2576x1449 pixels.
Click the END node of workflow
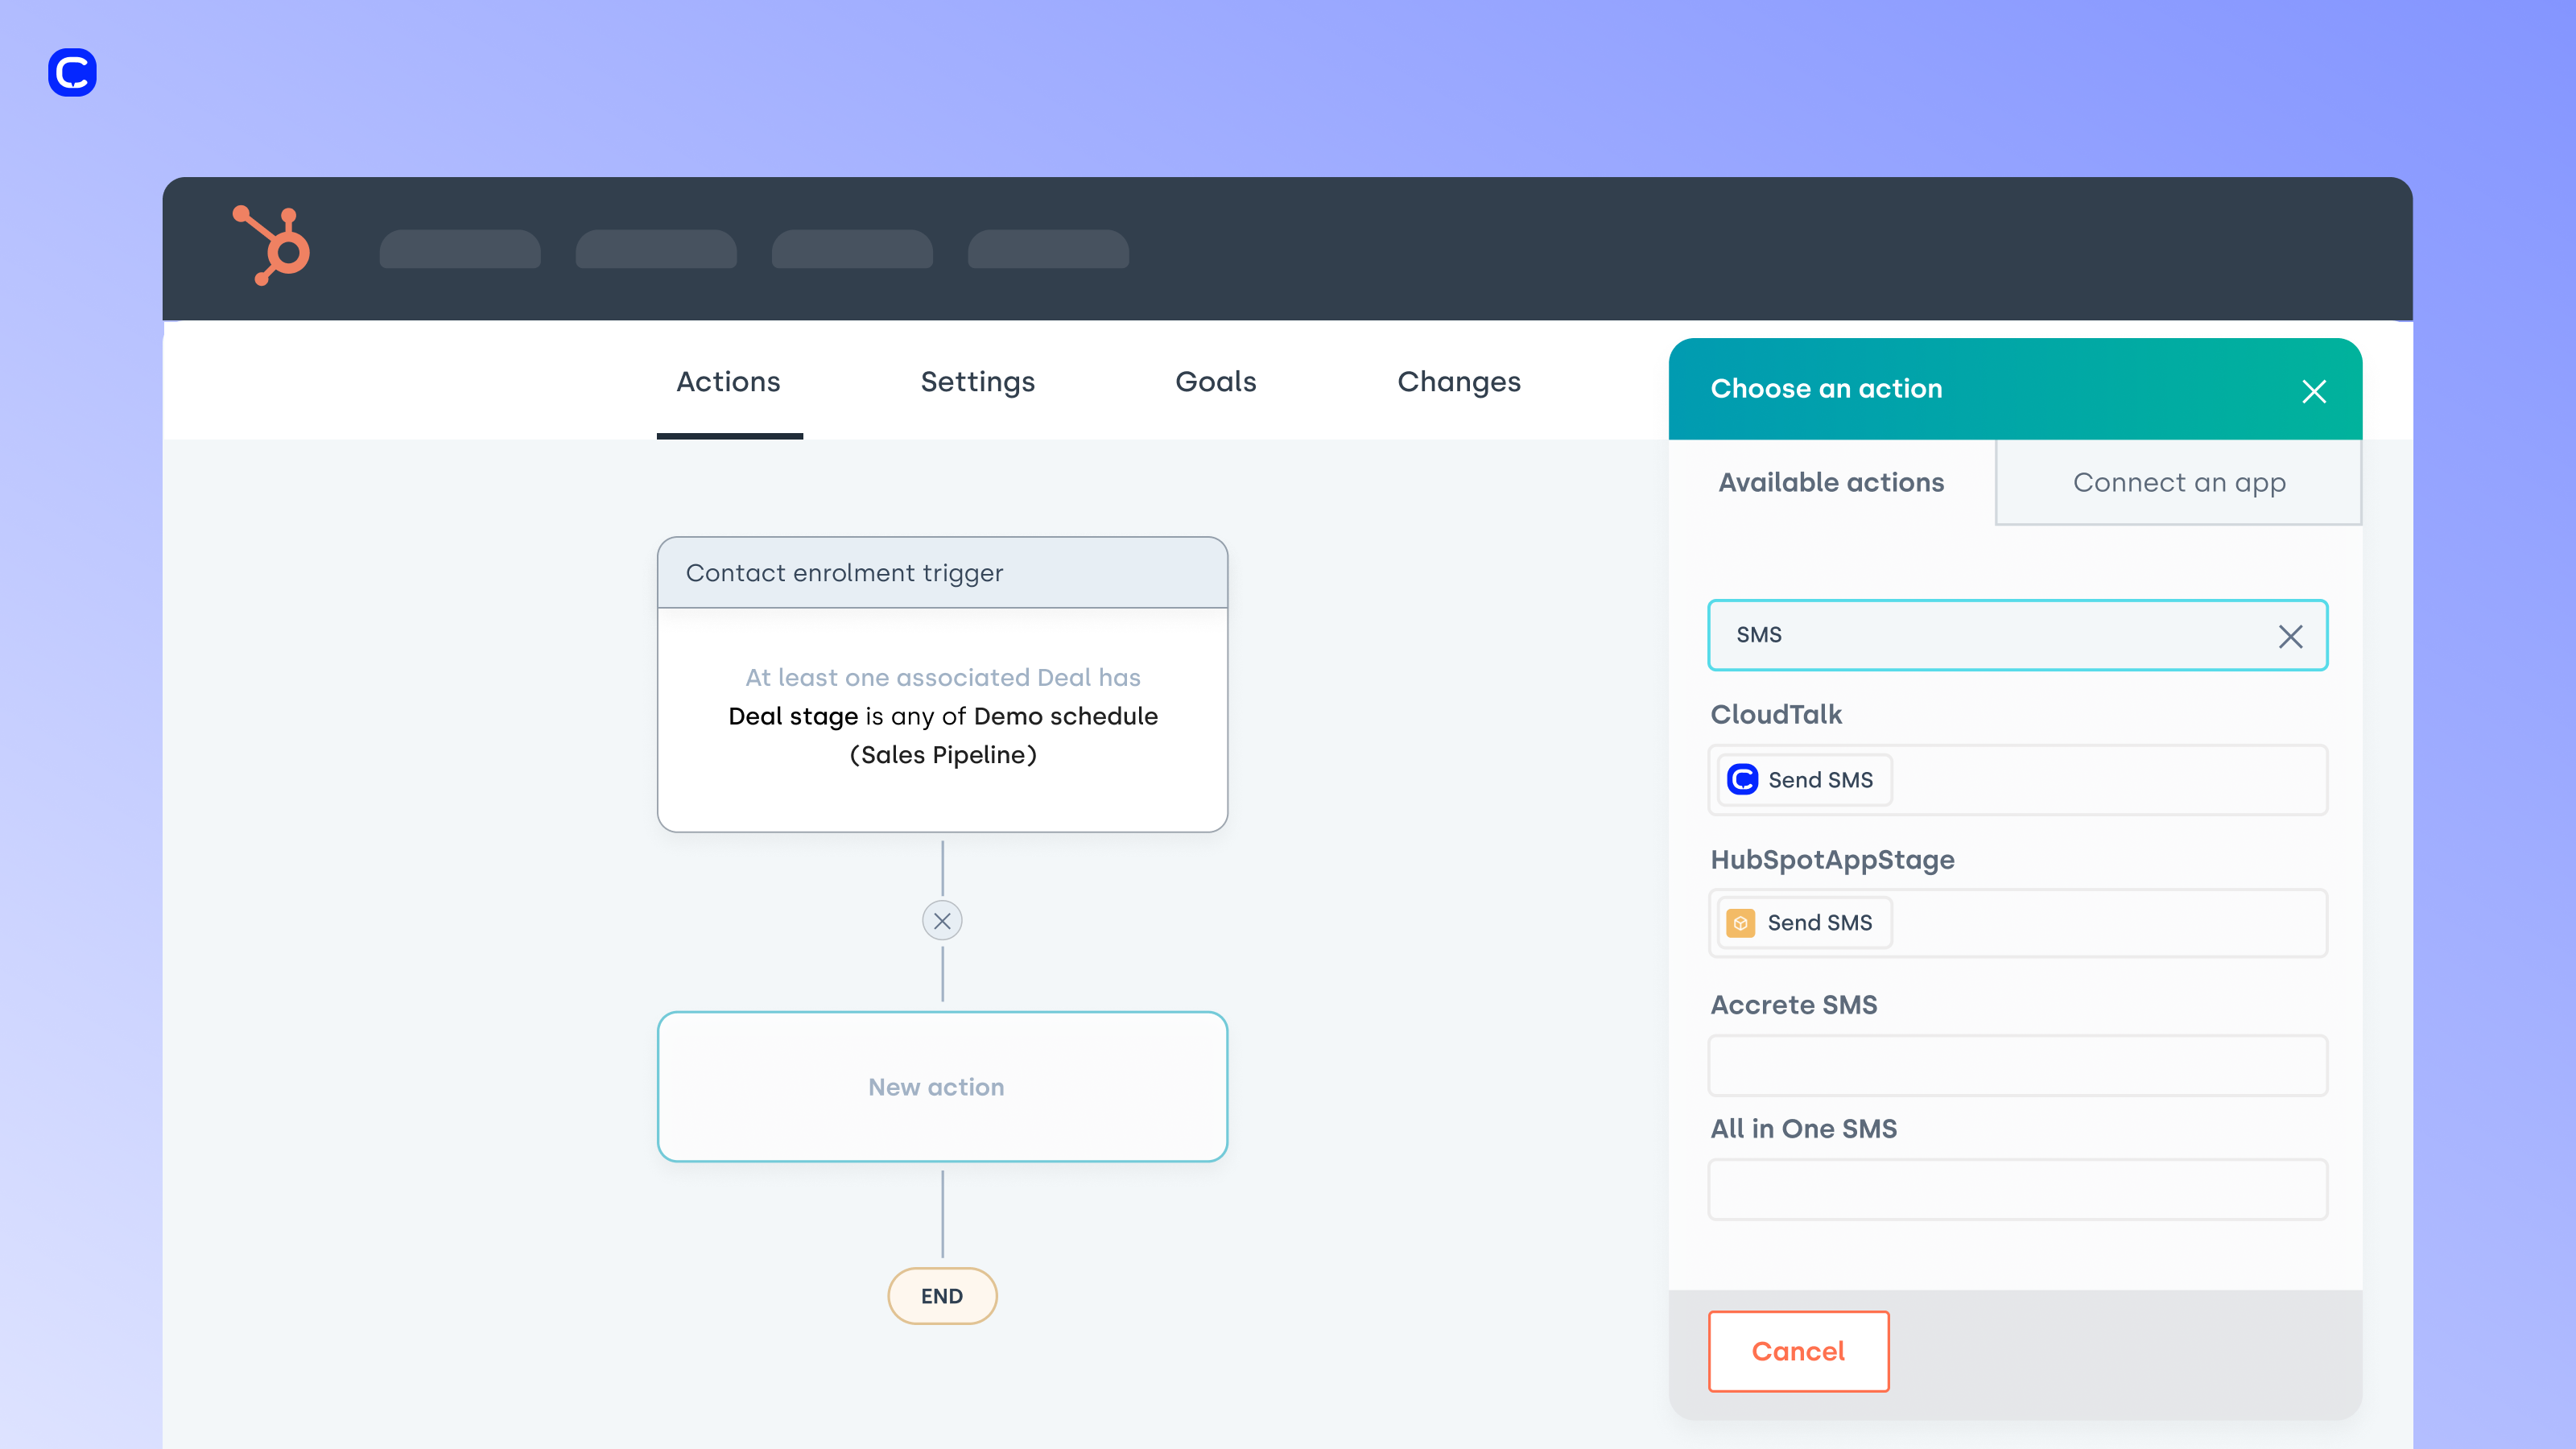pyautogui.click(x=941, y=1295)
